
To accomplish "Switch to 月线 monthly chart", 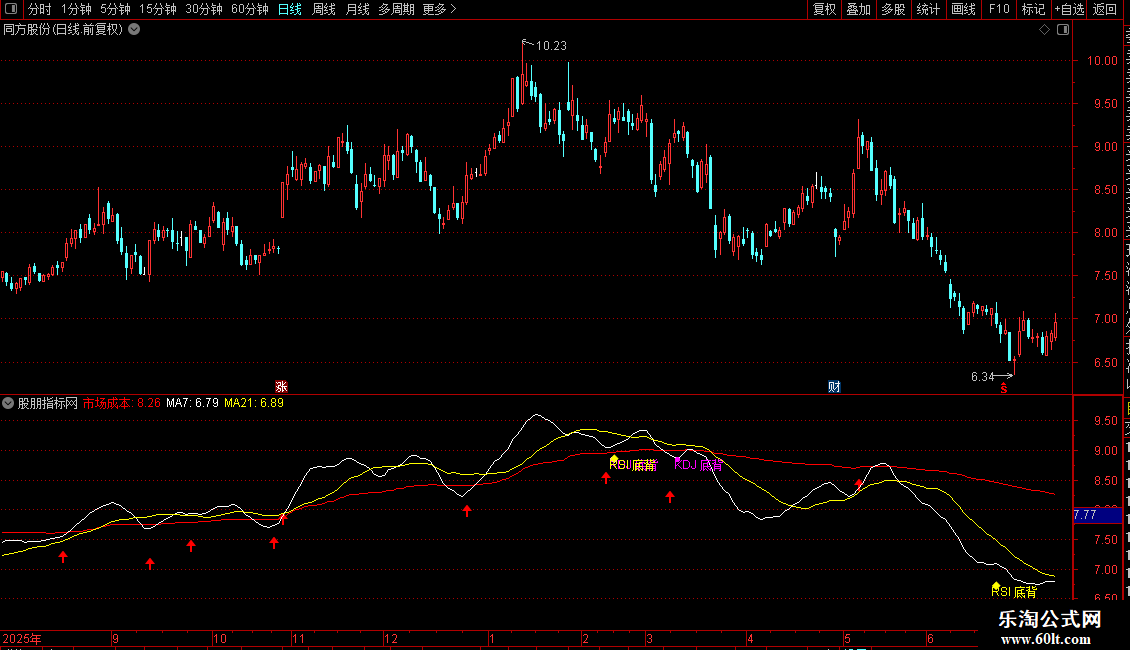I will (x=357, y=9).
